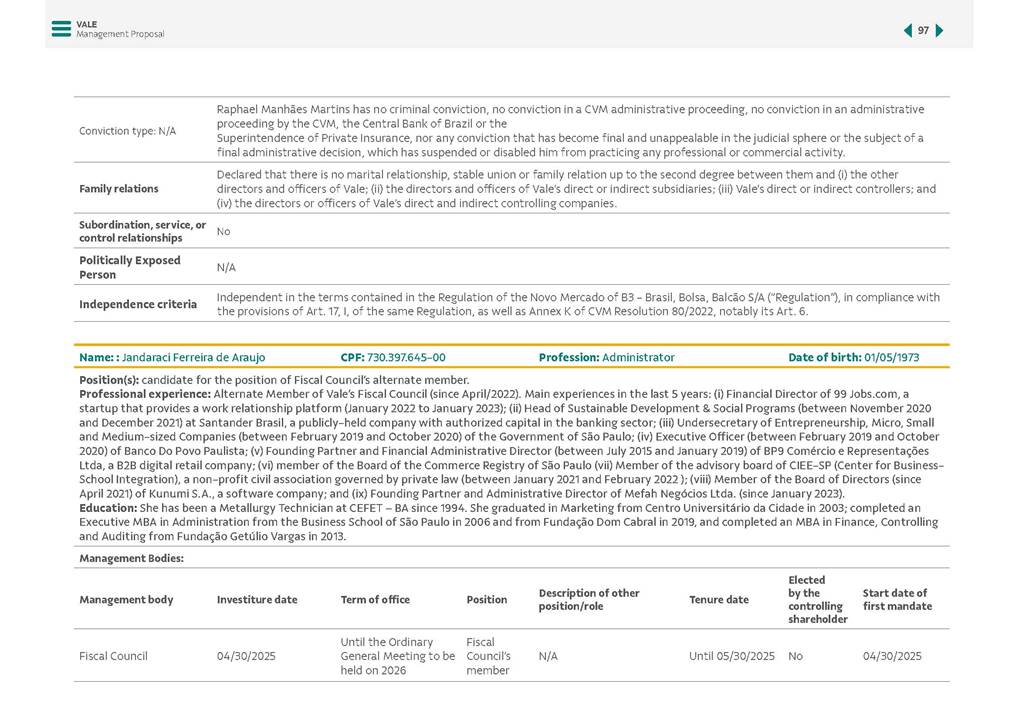Click the Family relations row label
1019x720 pixels.
tap(119, 188)
